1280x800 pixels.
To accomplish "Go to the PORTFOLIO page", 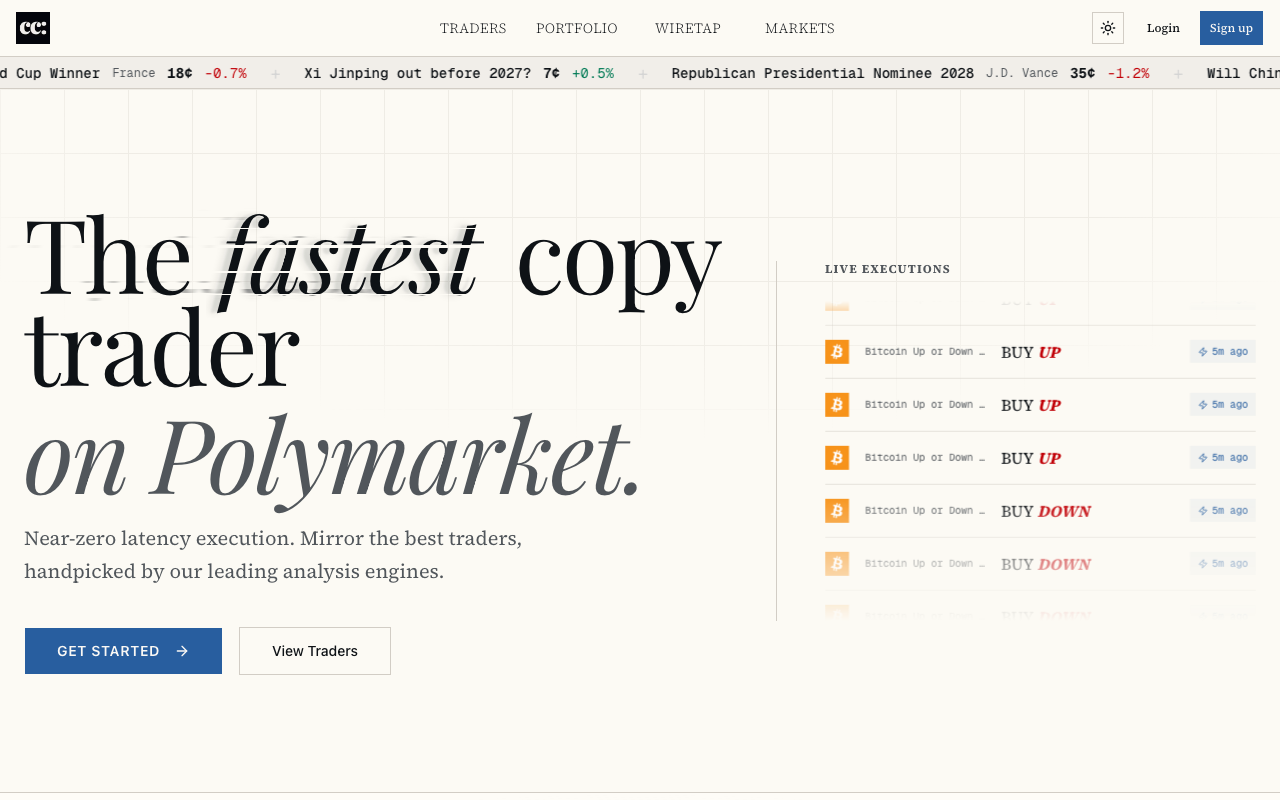I will click(x=577, y=28).
